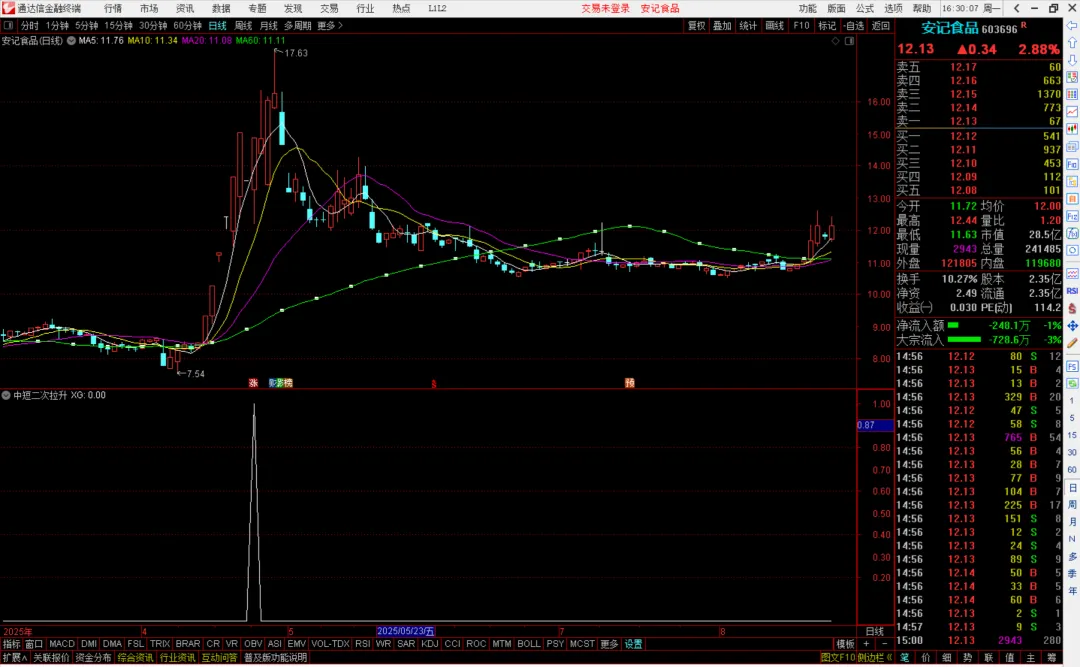Click the orange 预 marker under chart
Screen dimensions: 1080x667
point(630,383)
